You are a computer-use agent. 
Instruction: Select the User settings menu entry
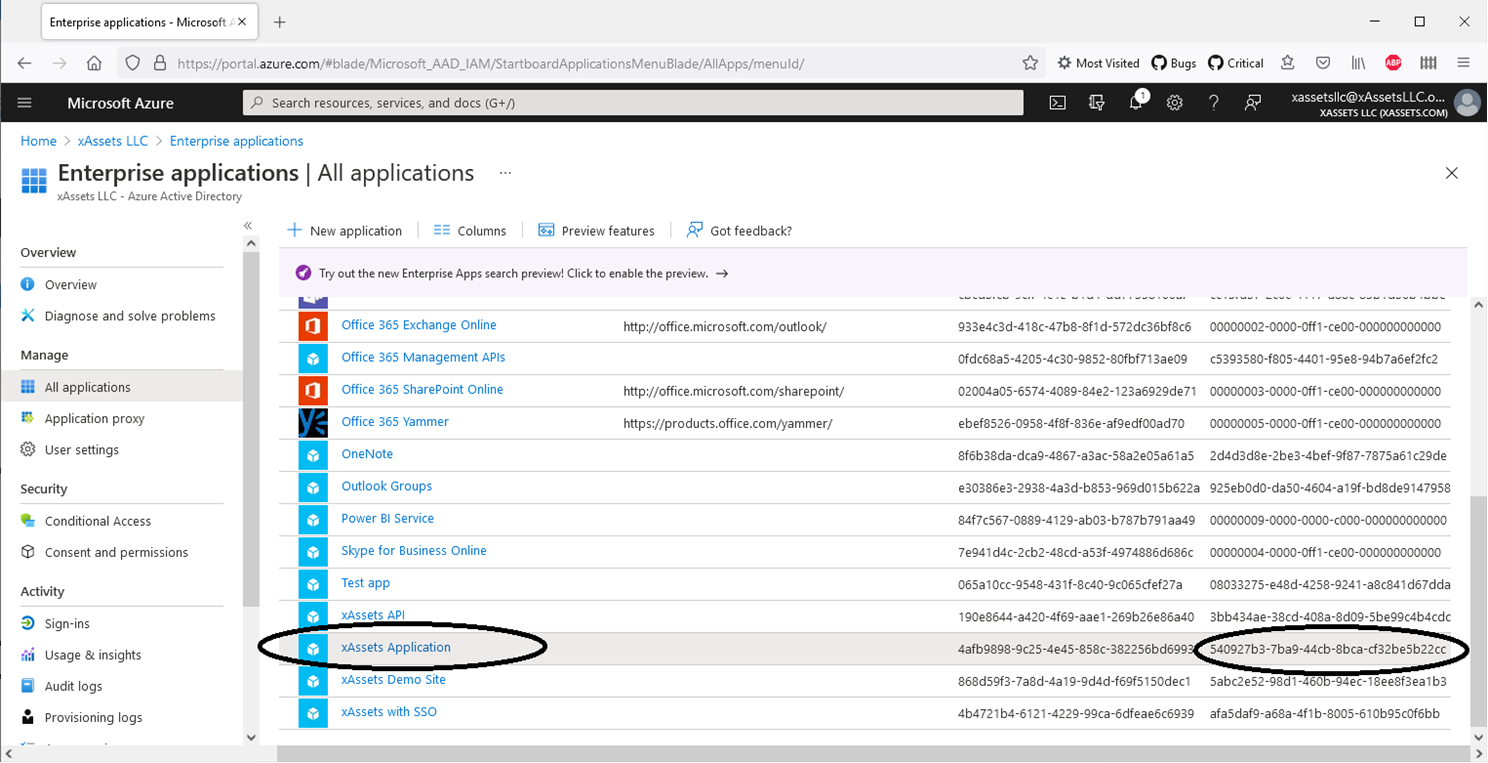pyautogui.click(x=83, y=449)
